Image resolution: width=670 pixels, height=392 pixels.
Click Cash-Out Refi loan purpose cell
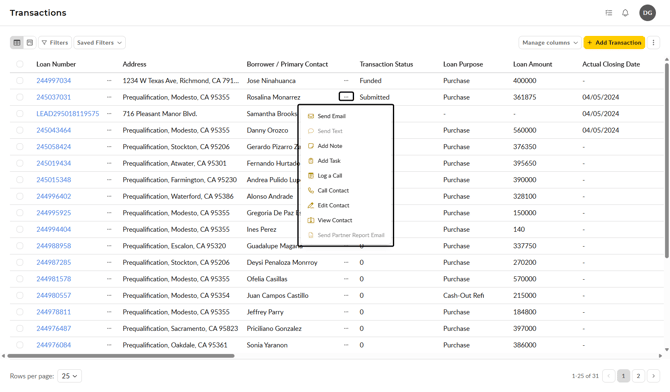coord(464,295)
